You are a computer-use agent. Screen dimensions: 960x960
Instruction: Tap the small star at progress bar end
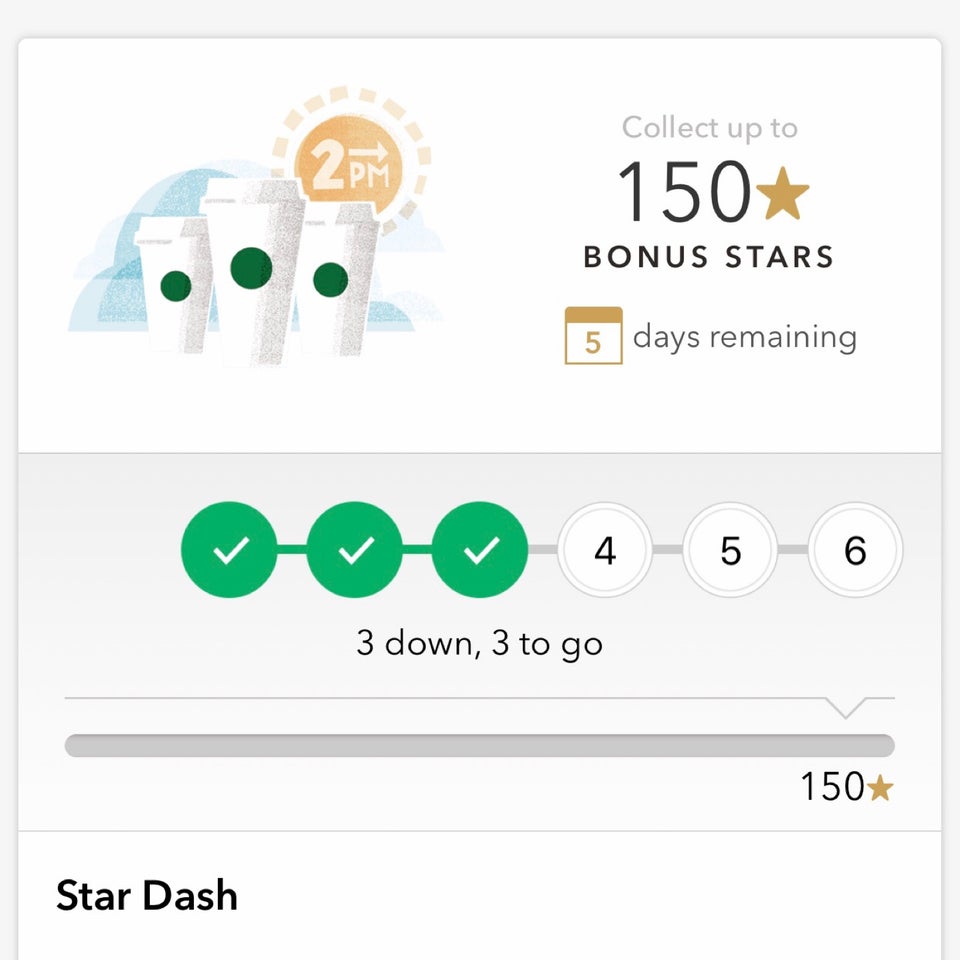880,789
